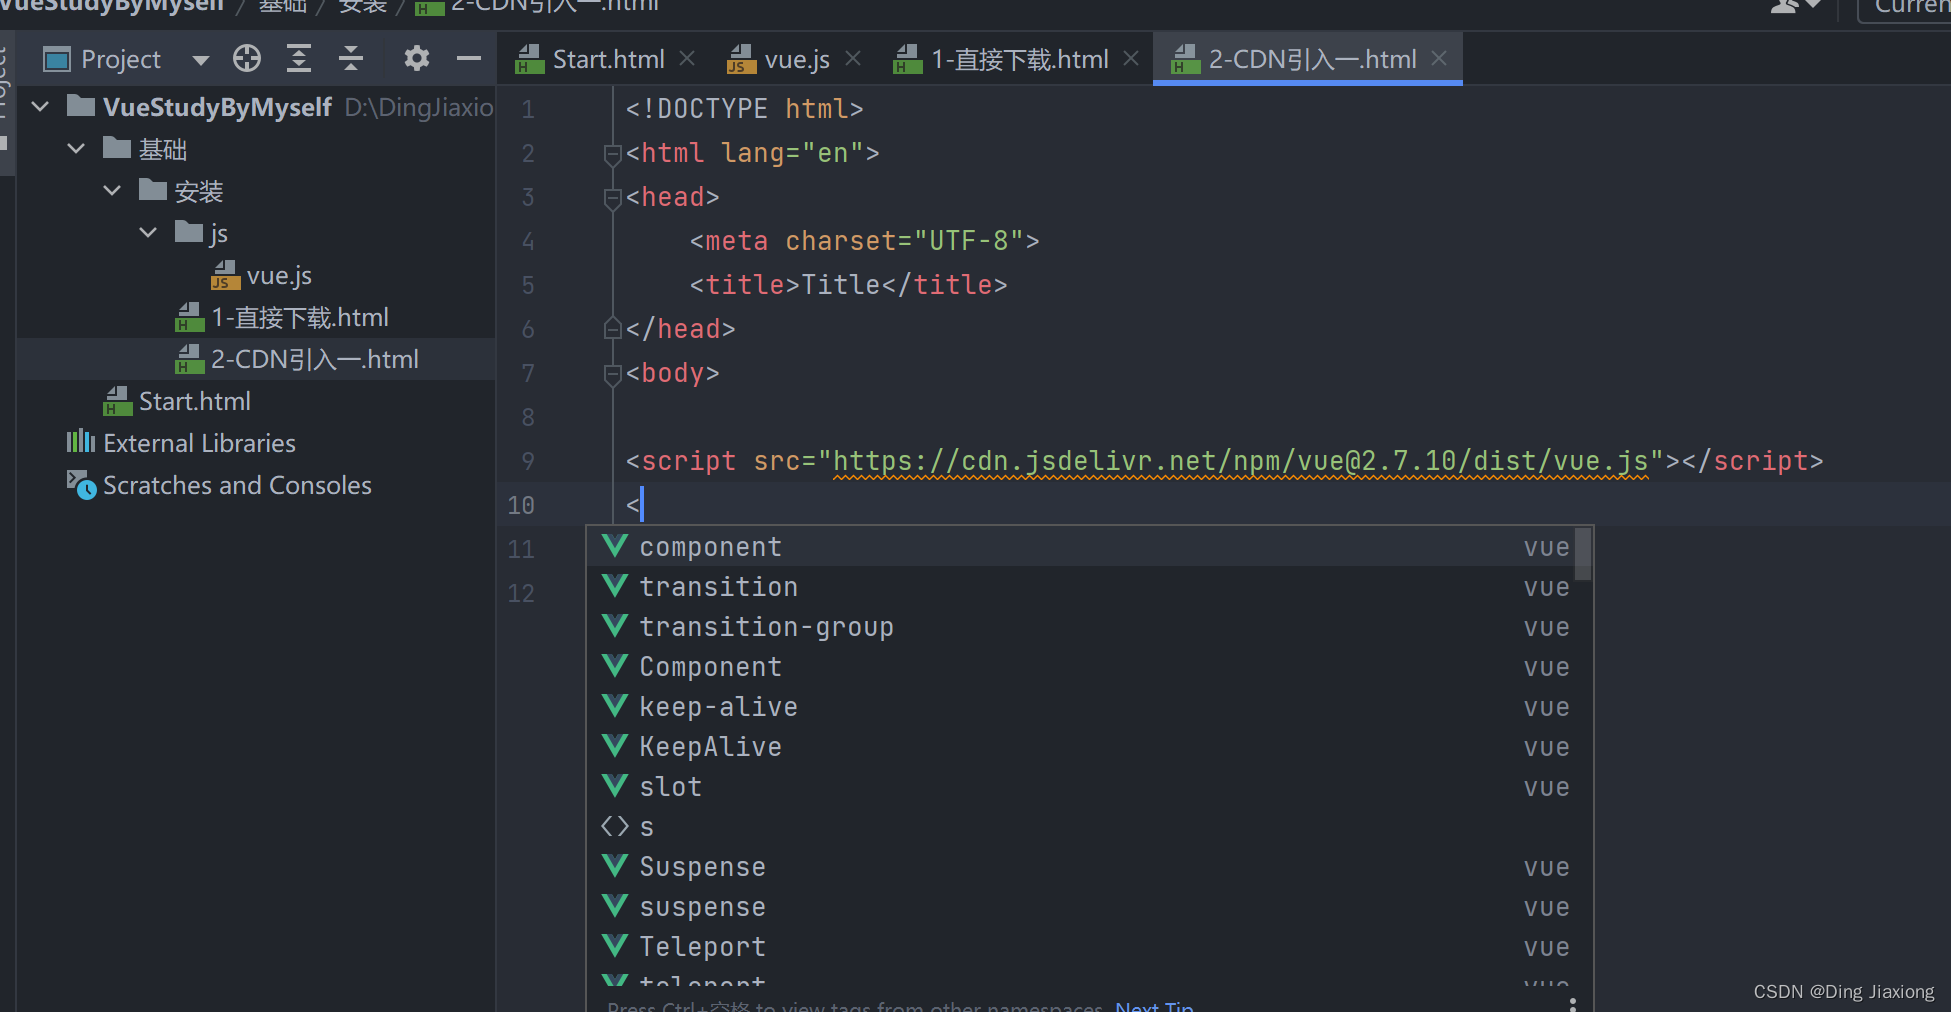Click the Collapse All icon in Project toolbar
This screenshot has height=1012, width=1951.
tap(350, 58)
